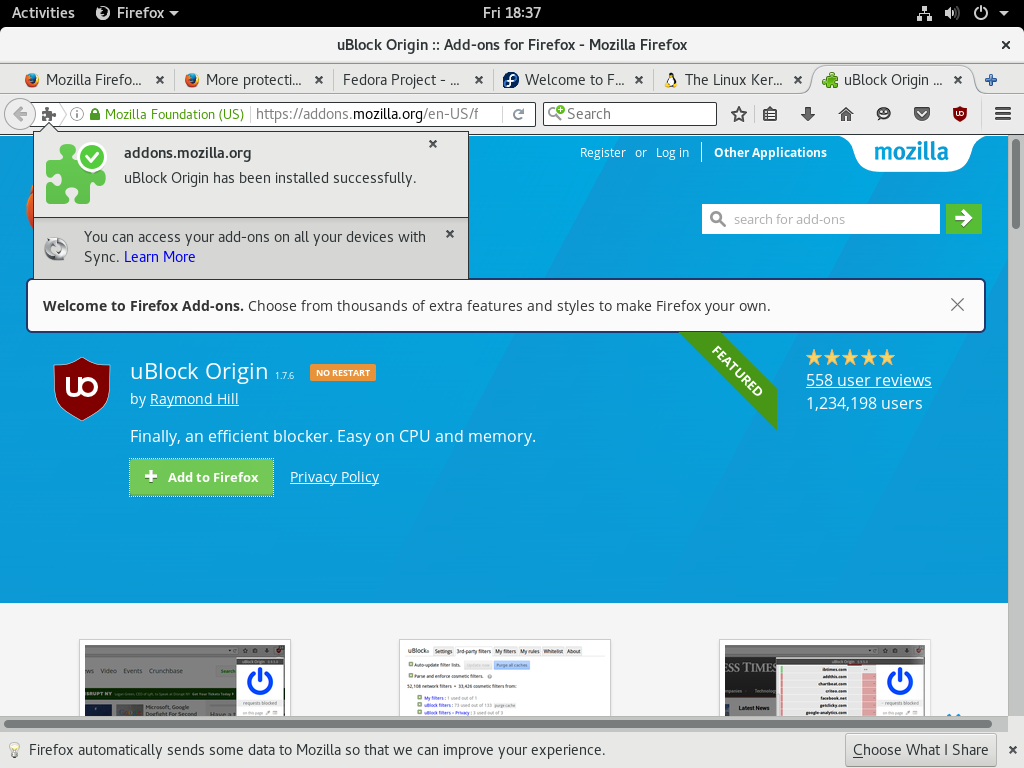Open the volume tray icon

click(x=952, y=13)
